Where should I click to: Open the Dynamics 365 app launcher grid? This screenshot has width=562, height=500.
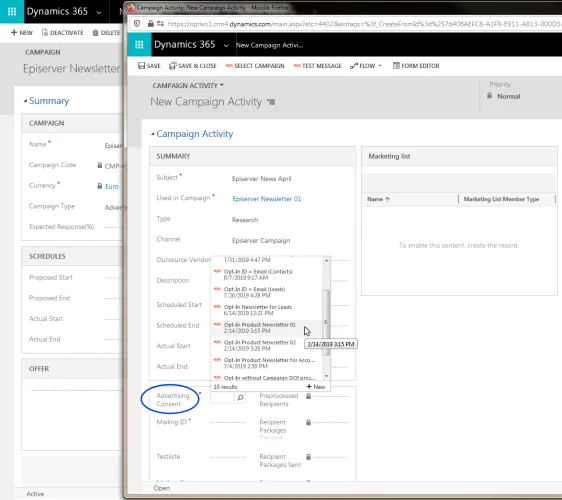pos(139,44)
